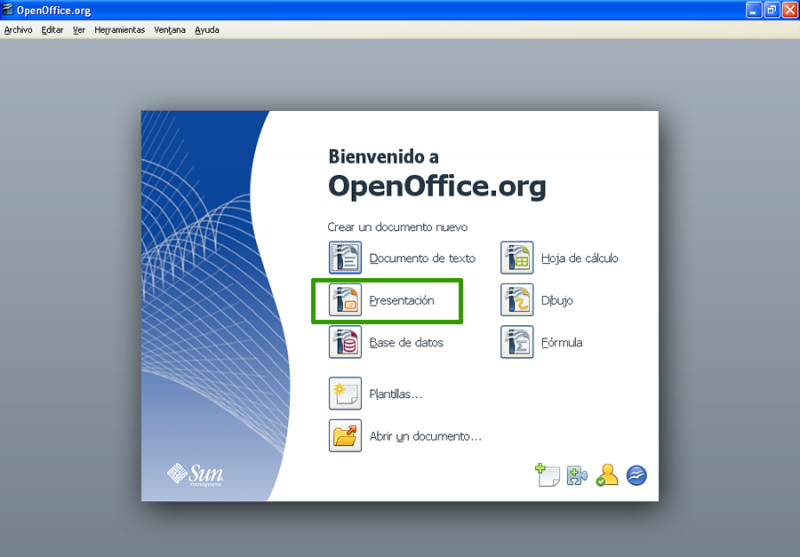The image size is (800, 557).
Task: Restore down the OpenOffice.org window
Action: [x=772, y=10]
